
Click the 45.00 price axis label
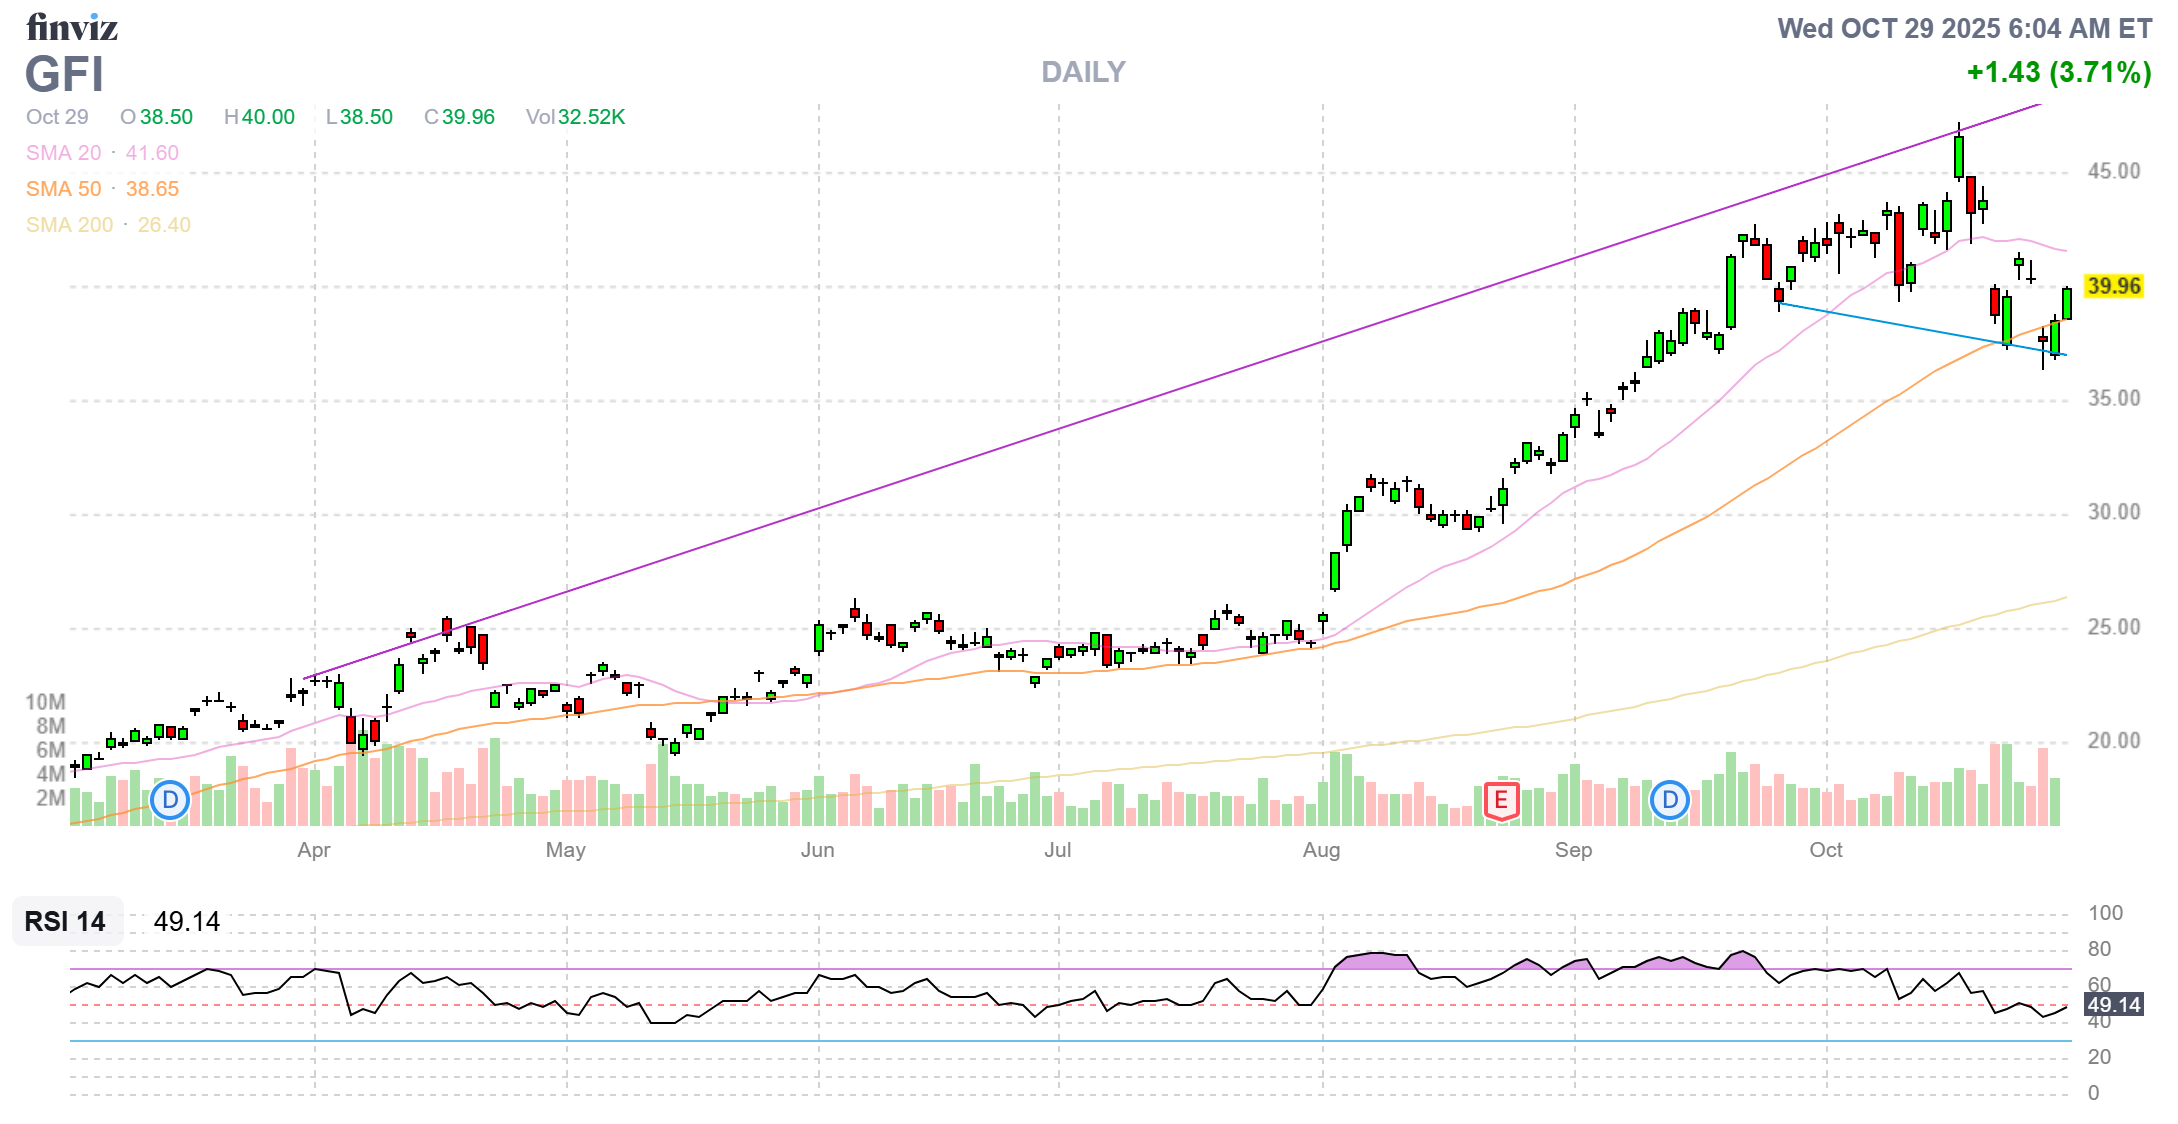pyautogui.click(x=2113, y=171)
